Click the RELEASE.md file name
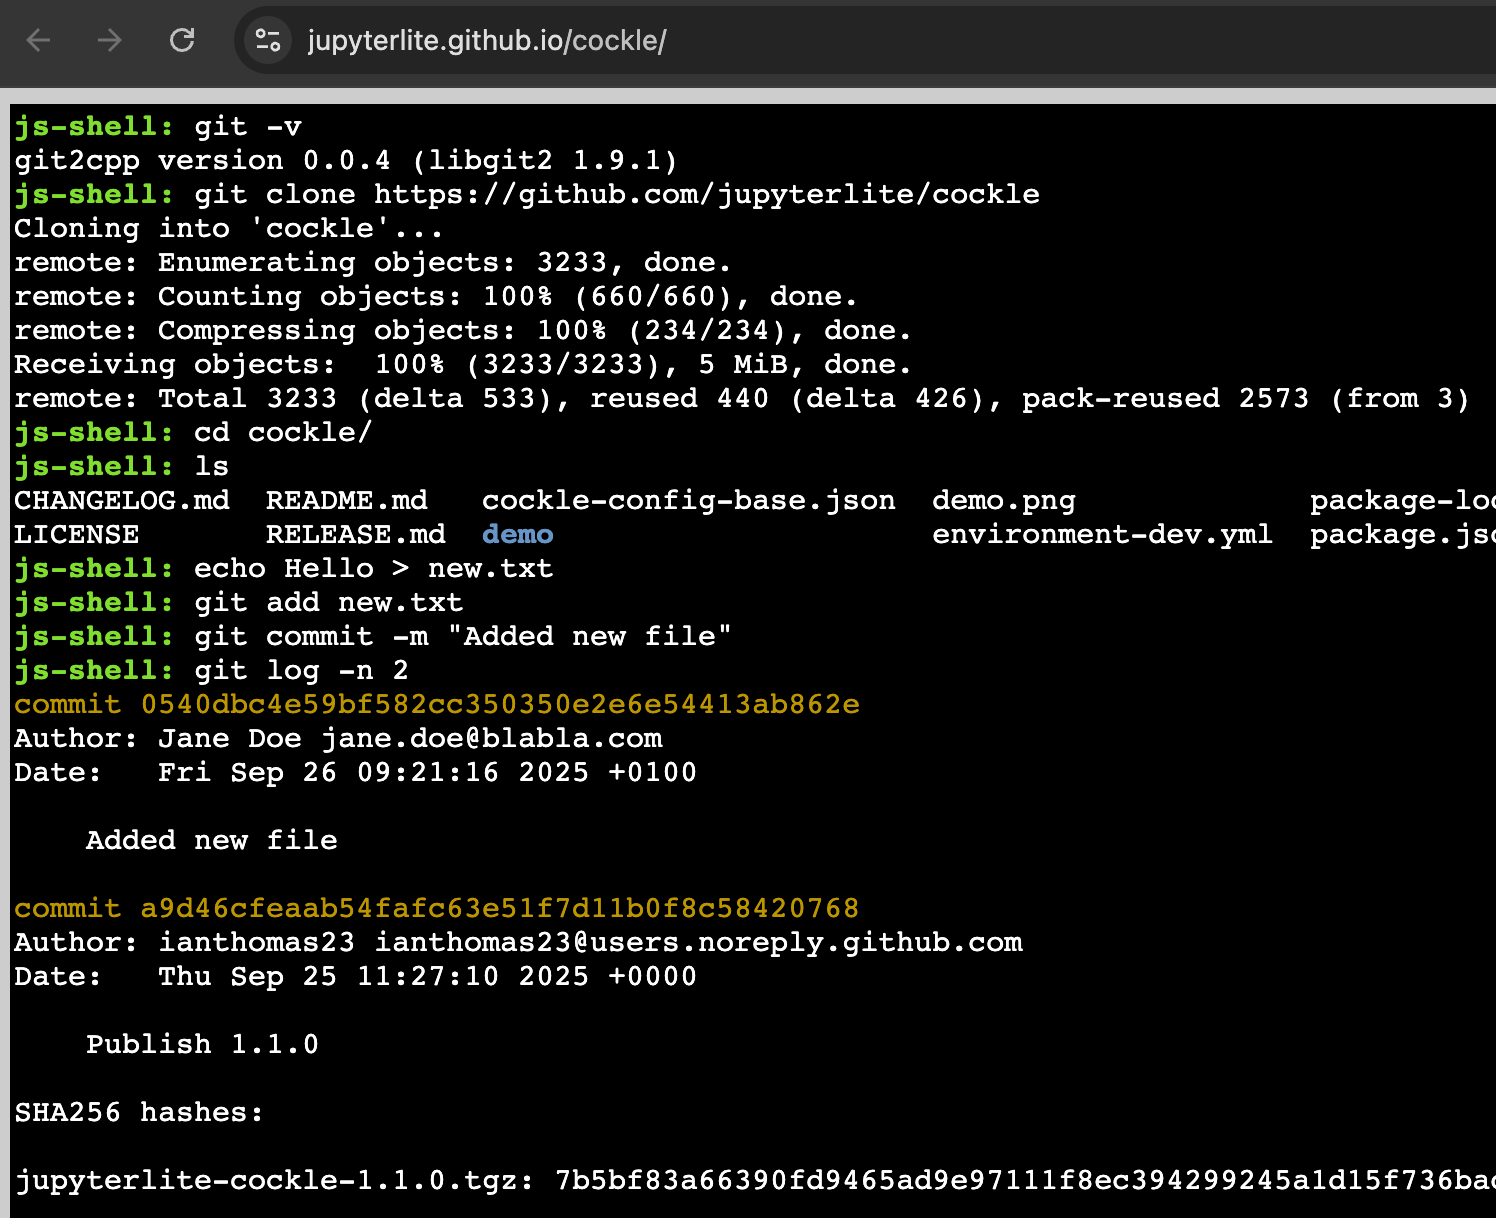Viewport: 1496px width, 1218px height. (355, 534)
